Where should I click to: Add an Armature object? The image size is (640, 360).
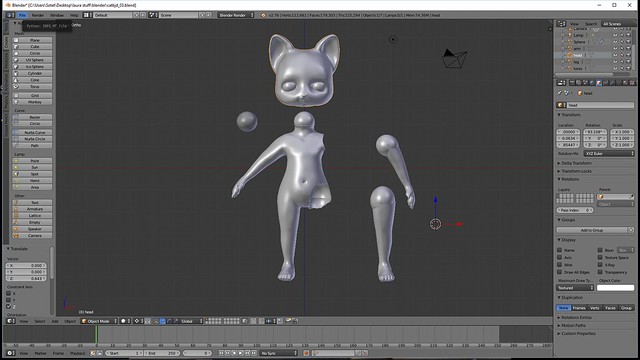tap(32, 209)
